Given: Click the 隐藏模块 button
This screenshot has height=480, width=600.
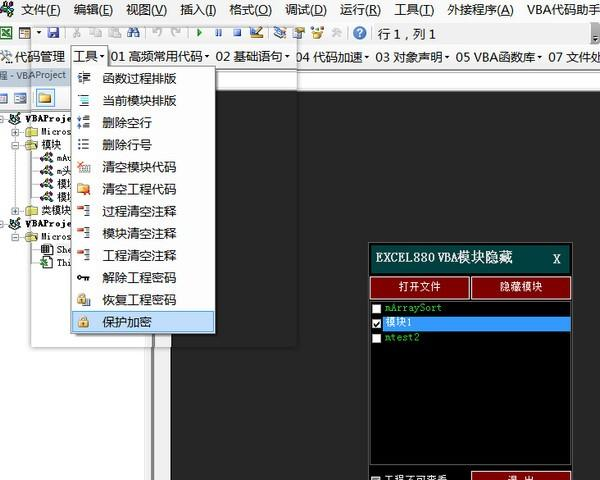Looking at the screenshot, I should point(521,287).
